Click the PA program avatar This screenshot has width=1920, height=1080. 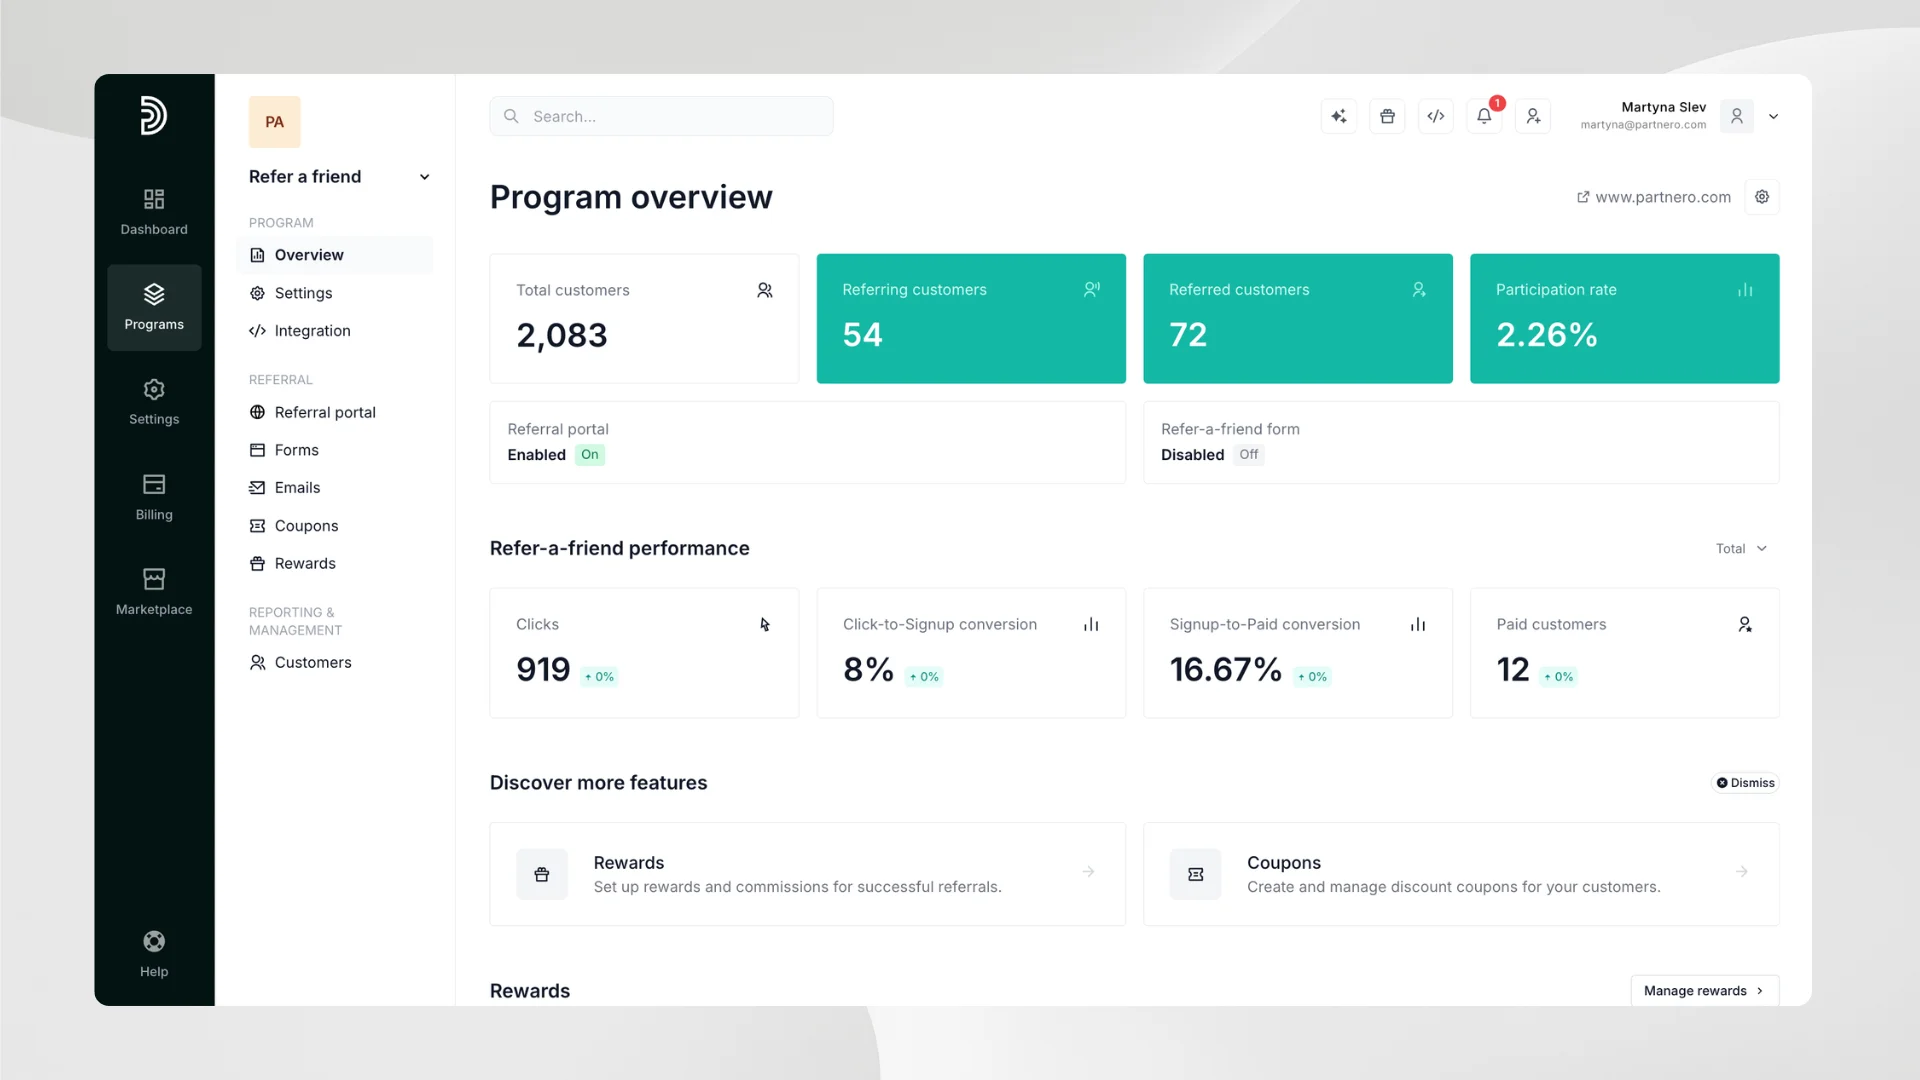point(274,122)
